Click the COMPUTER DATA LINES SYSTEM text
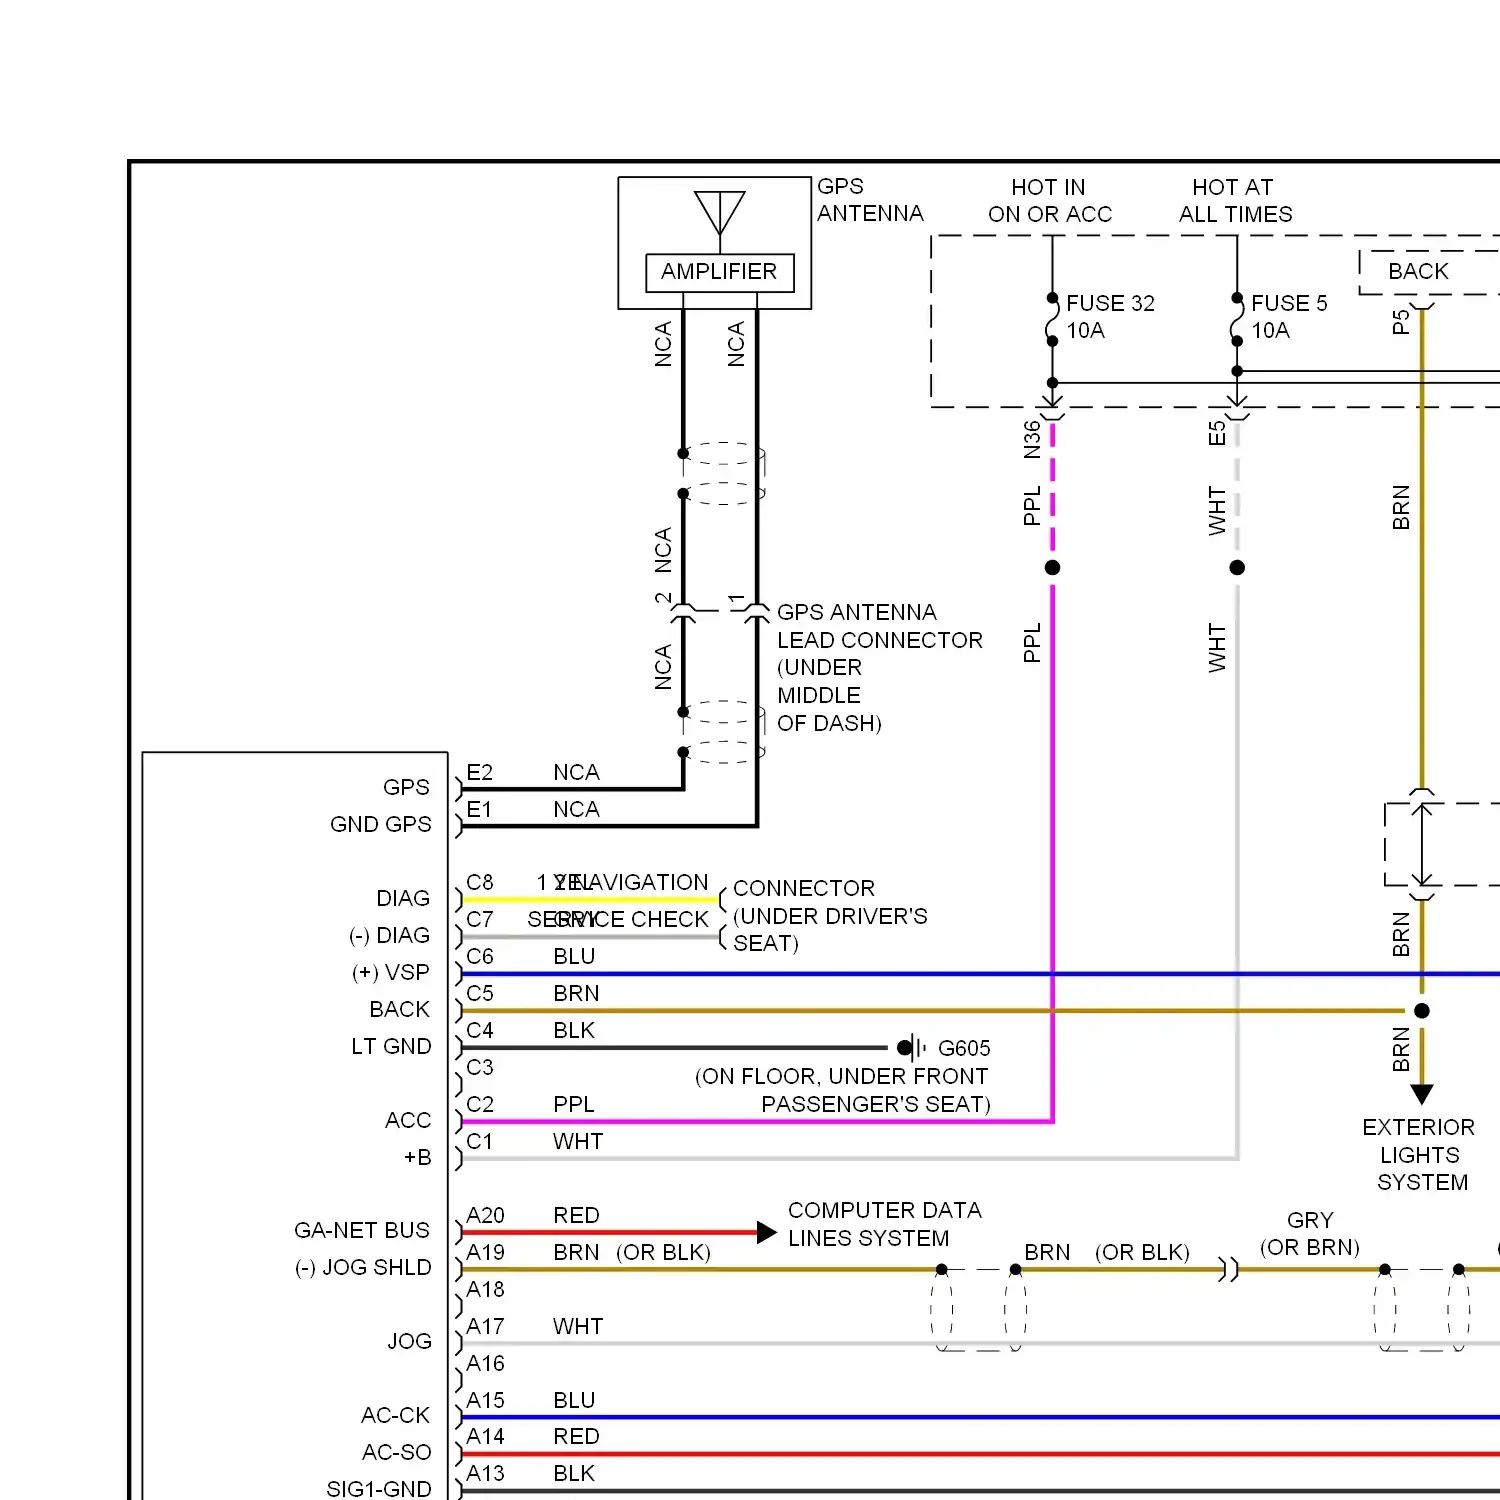 coord(884,1224)
